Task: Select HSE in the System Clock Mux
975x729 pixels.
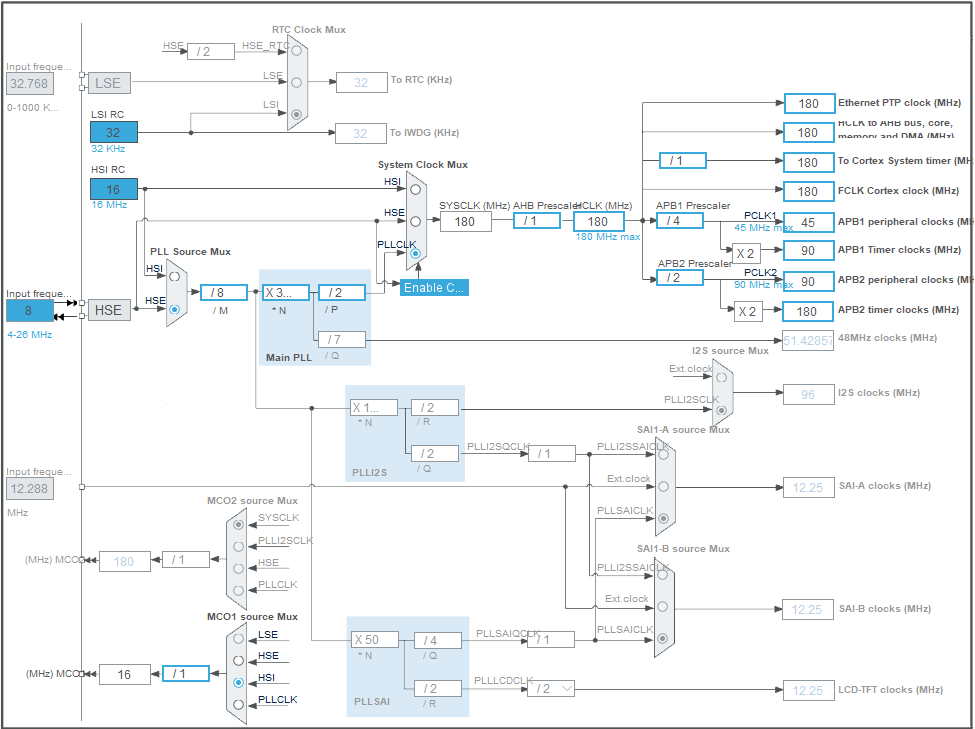Action: point(415,220)
